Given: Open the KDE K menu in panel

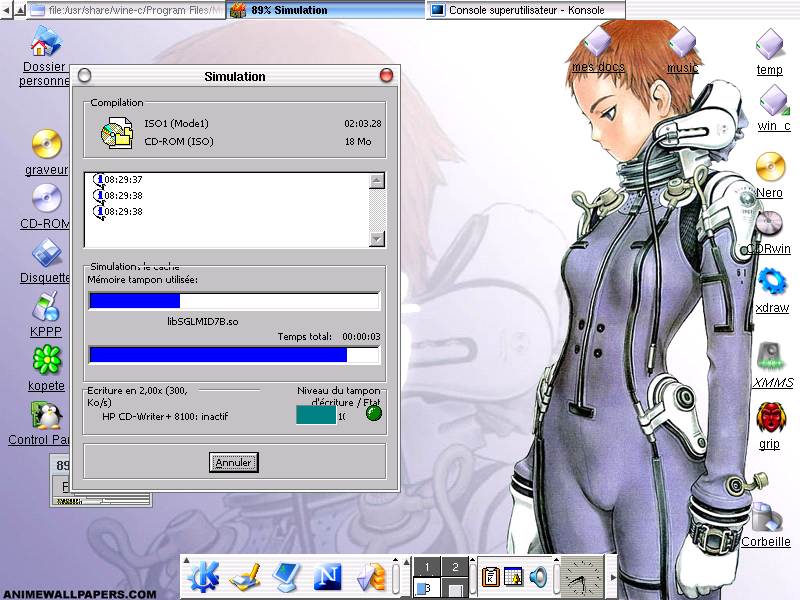Looking at the screenshot, I should (x=203, y=577).
